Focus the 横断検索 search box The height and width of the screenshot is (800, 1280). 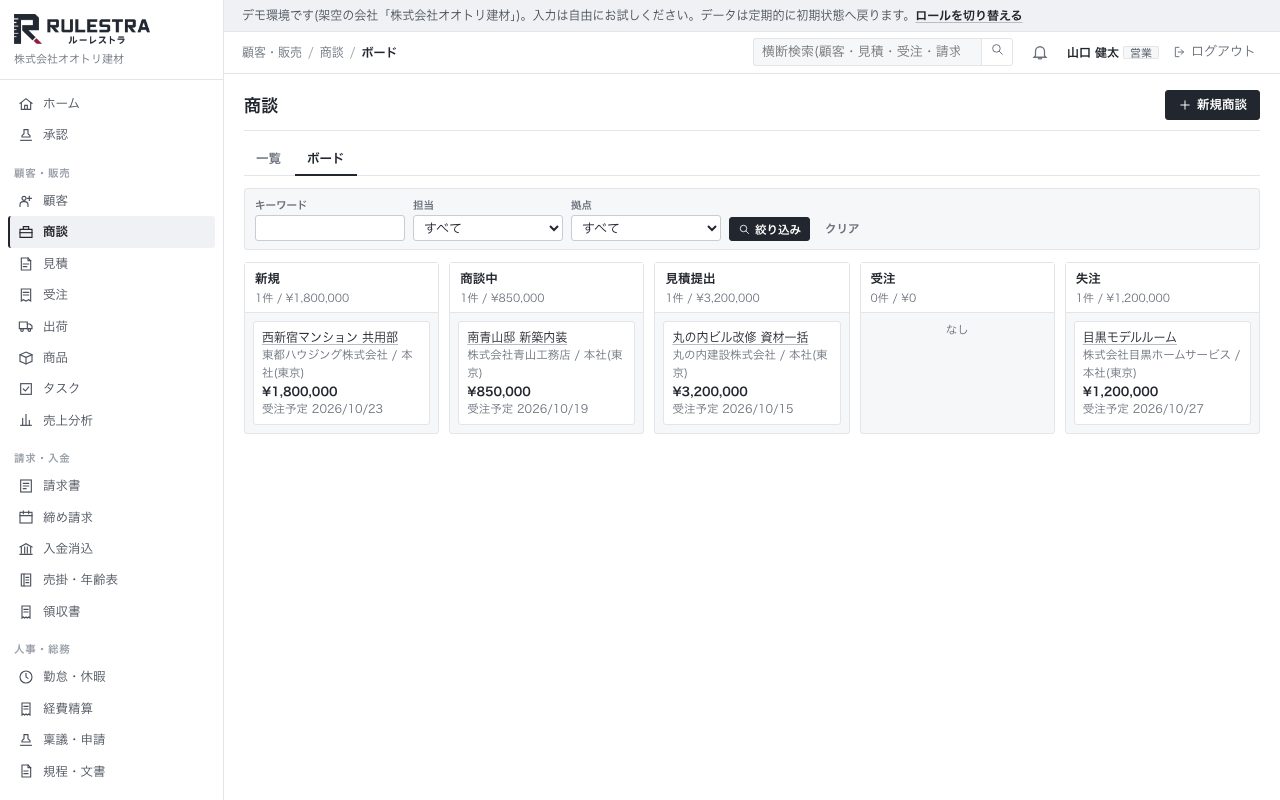(x=867, y=51)
